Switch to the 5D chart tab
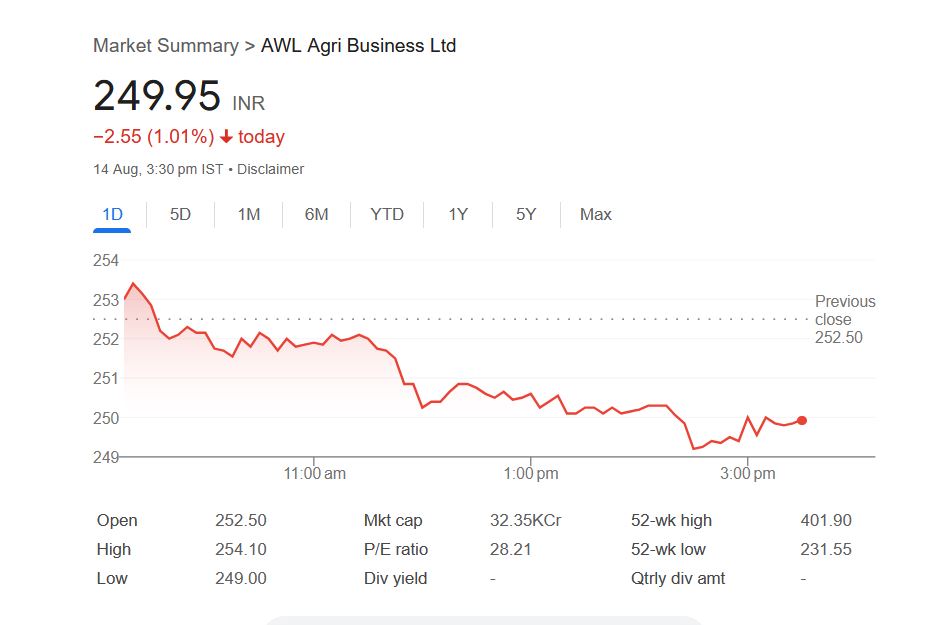The width and height of the screenshot is (936, 625). click(x=180, y=214)
